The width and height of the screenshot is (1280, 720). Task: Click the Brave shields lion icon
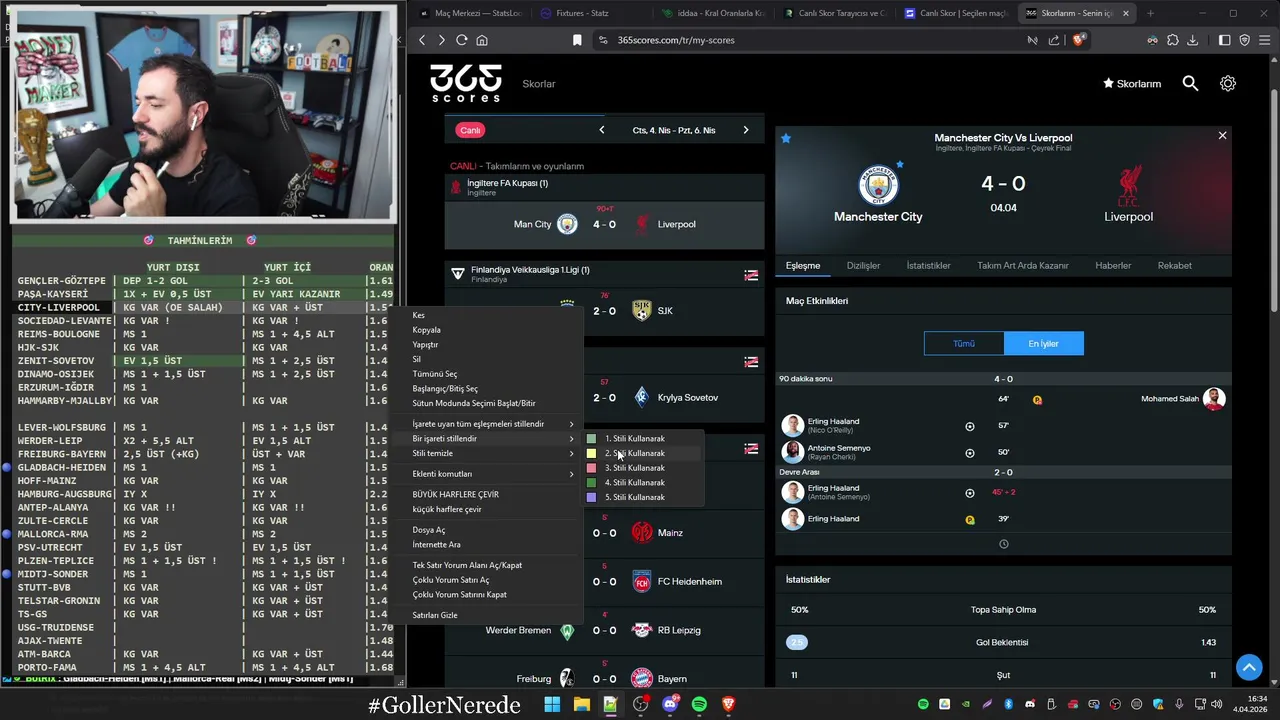tap(1079, 40)
